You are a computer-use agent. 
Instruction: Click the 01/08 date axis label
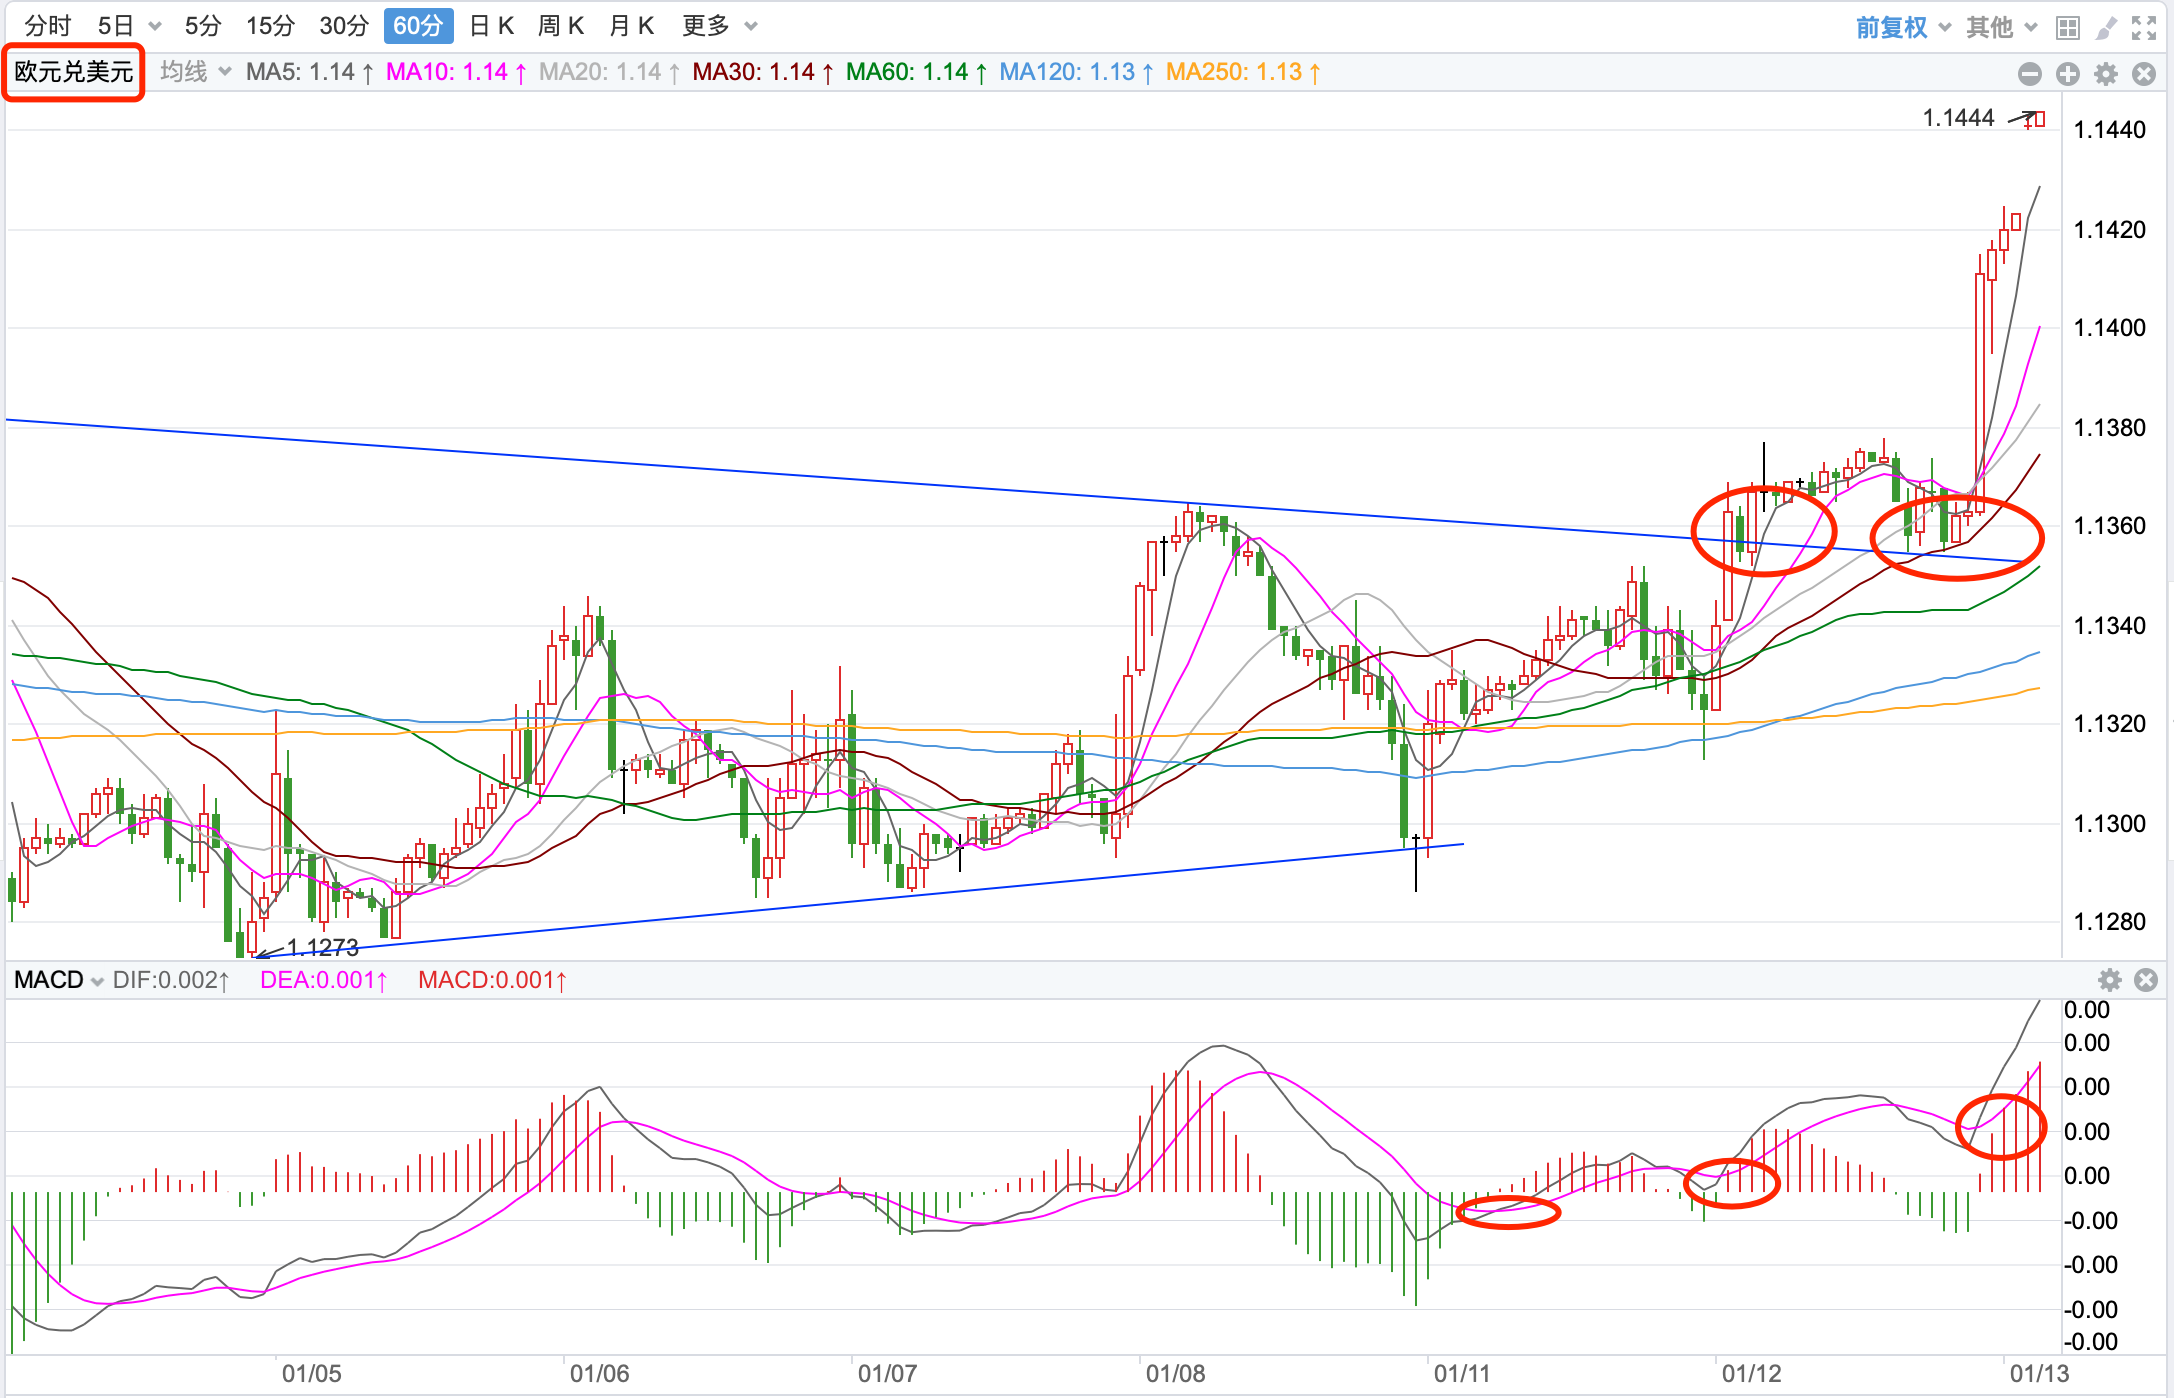pyautogui.click(x=1175, y=1373)
